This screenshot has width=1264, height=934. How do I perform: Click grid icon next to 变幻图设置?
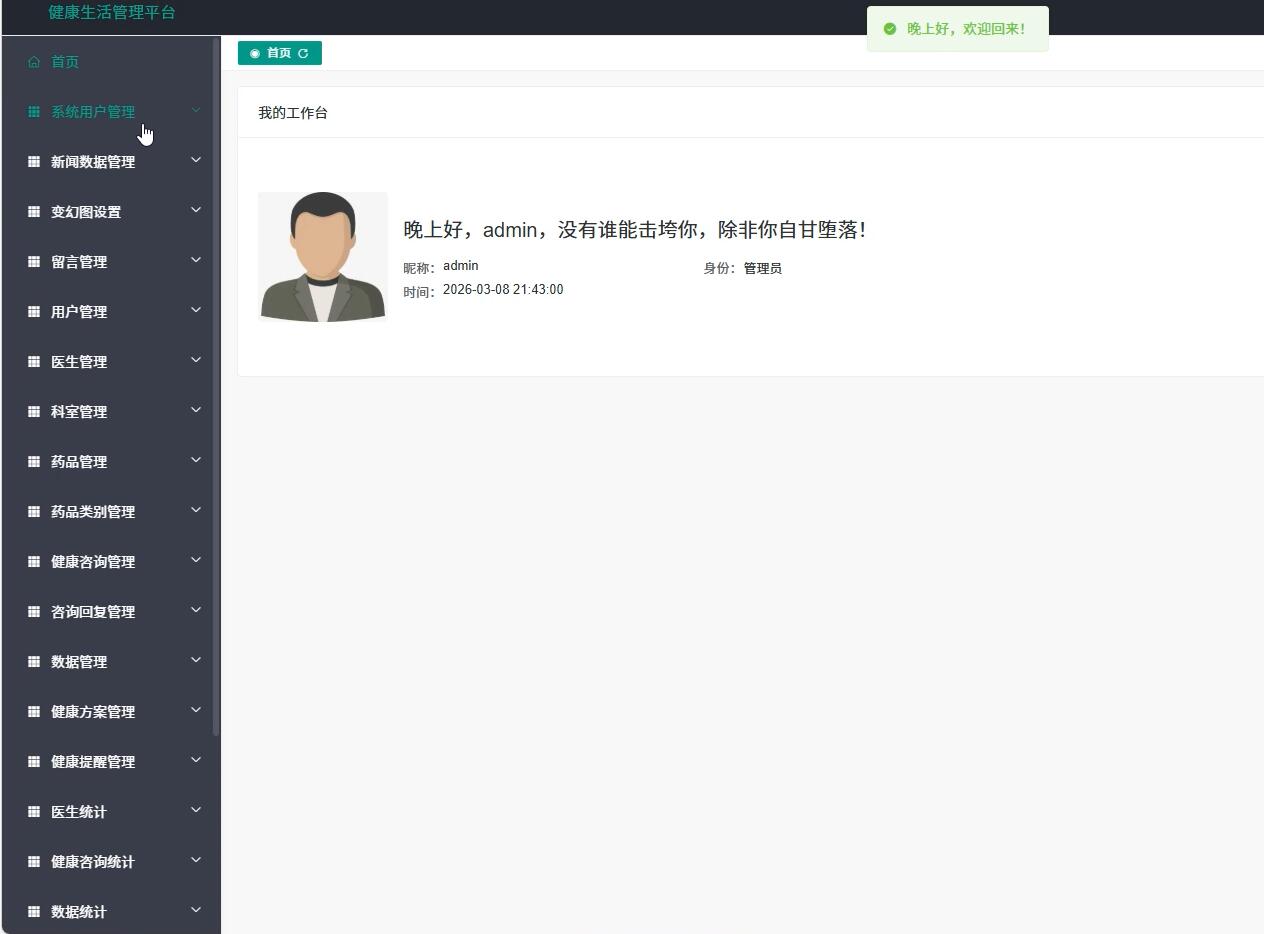point(34,212)
